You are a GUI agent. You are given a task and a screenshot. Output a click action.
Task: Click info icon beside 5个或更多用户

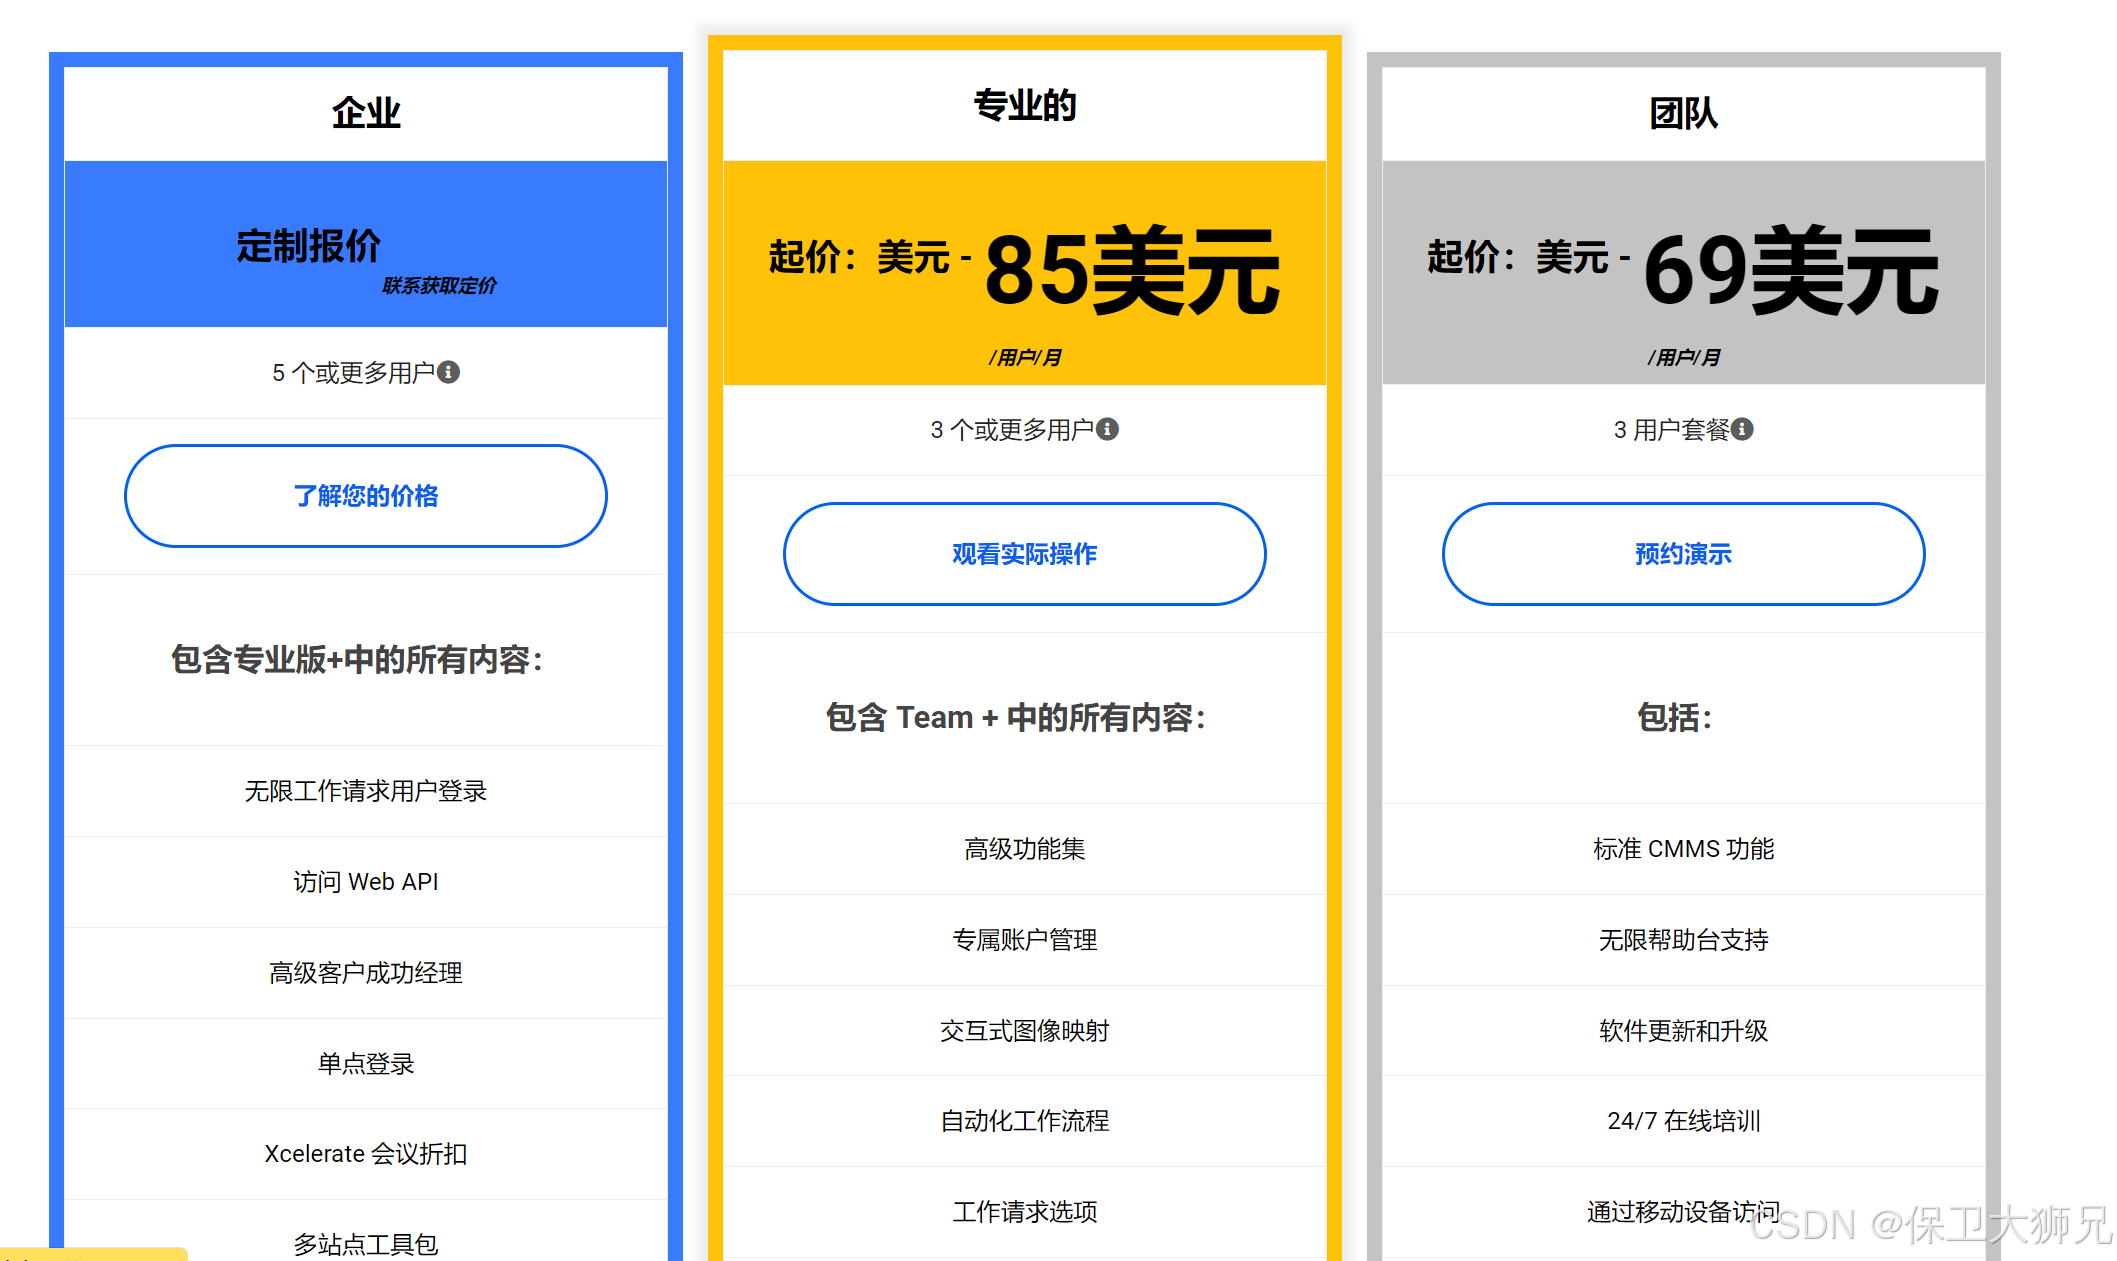tap(449, 372)
